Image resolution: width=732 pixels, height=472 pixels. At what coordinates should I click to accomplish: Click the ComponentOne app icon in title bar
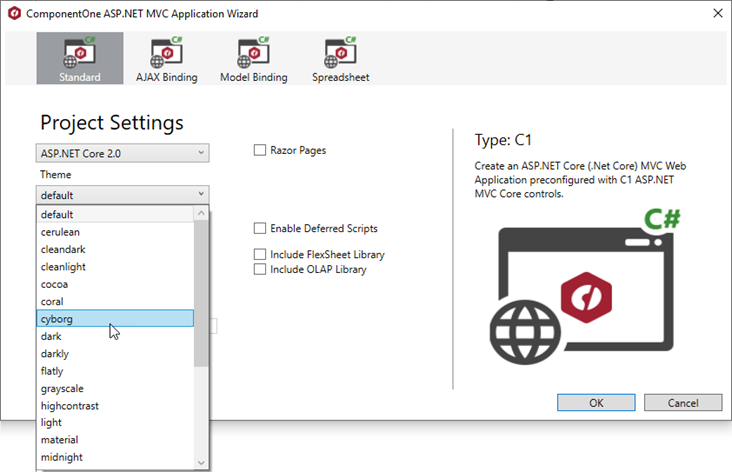pos(14,13)
